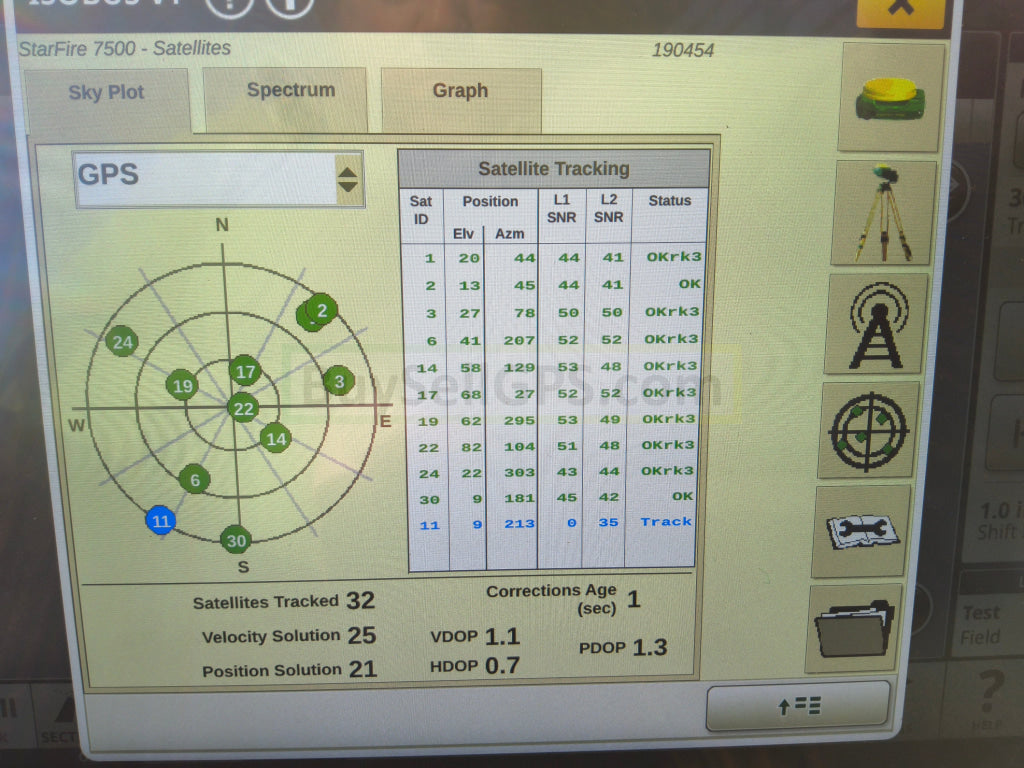Click the Elv column sub-header

pyautogui.click(x=463, y=234)
